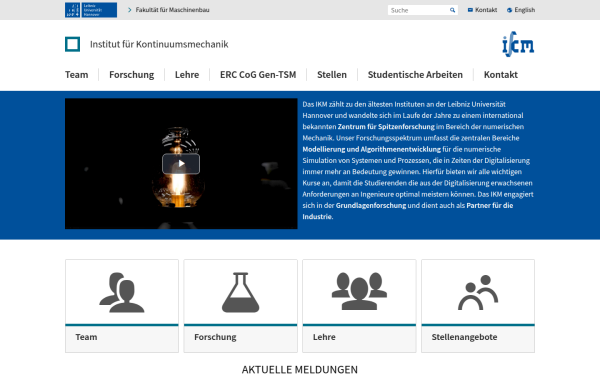Image resolution: width=600 pixels, height=375 pixels.
Task: Open the Institut für Kontinuumsmechanik title
Action: click(159, 44)
